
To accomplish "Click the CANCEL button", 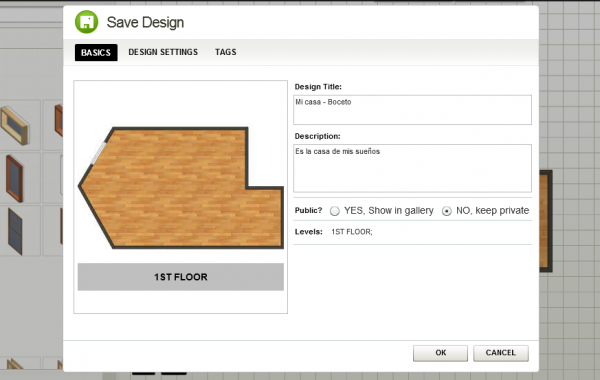I will click(x=501, y=353).
